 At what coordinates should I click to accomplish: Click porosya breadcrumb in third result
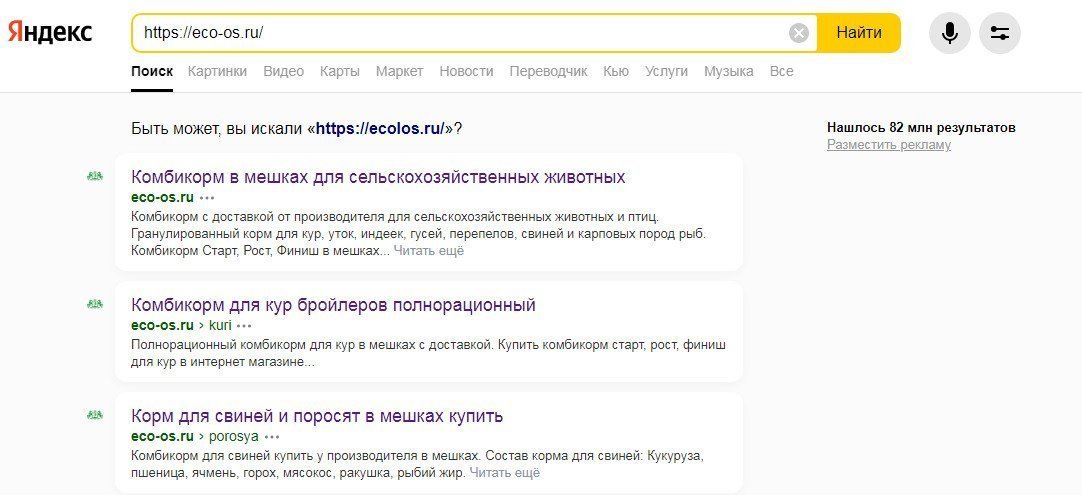(x=233, y=437)
